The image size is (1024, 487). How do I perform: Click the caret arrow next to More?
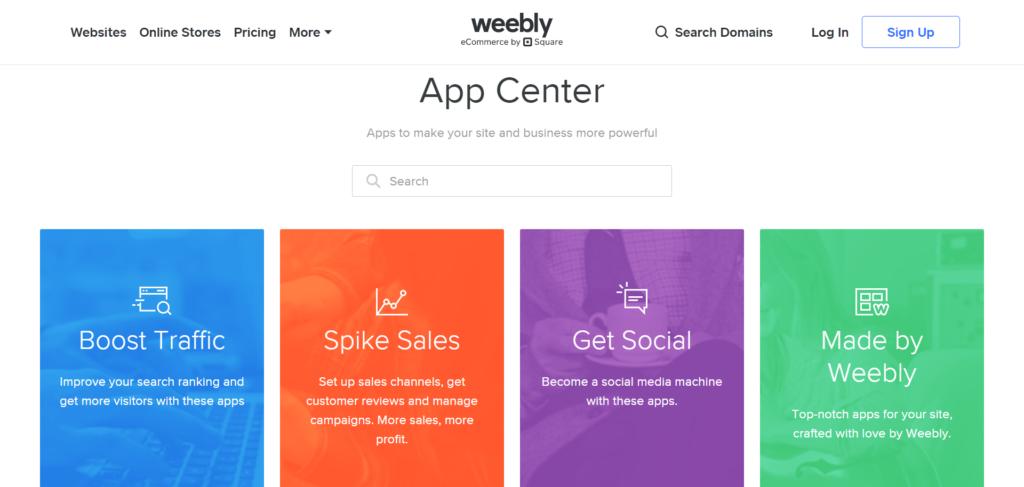tap(328, 32)
